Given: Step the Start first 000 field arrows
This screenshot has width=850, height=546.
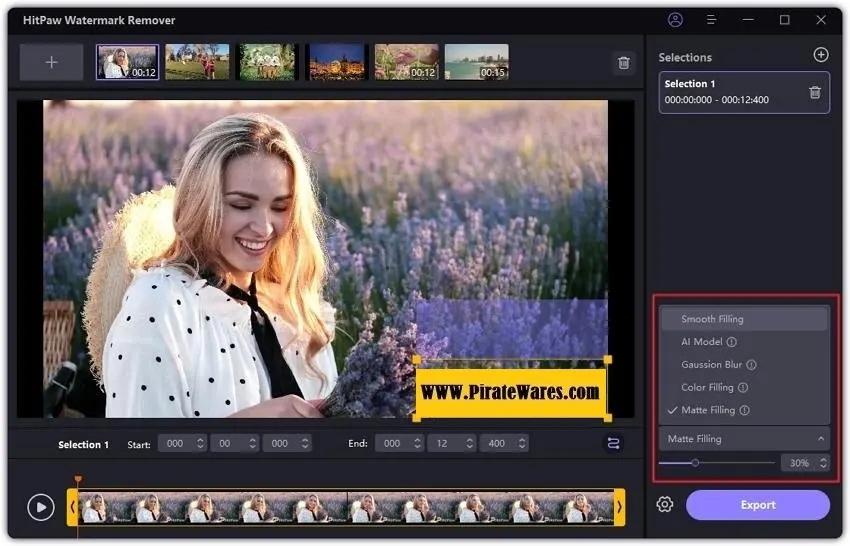Looking at the screenshot, I should (x=200, y=444).
